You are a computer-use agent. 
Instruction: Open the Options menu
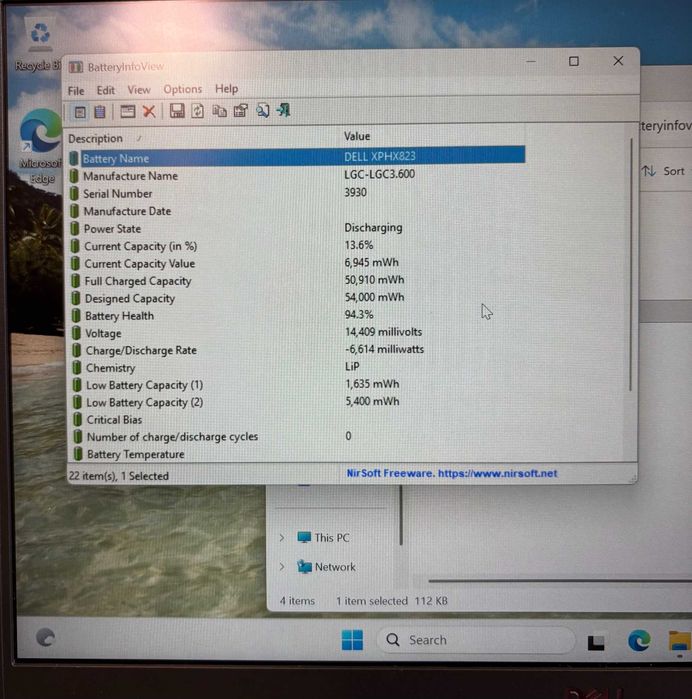pos(182,90)
